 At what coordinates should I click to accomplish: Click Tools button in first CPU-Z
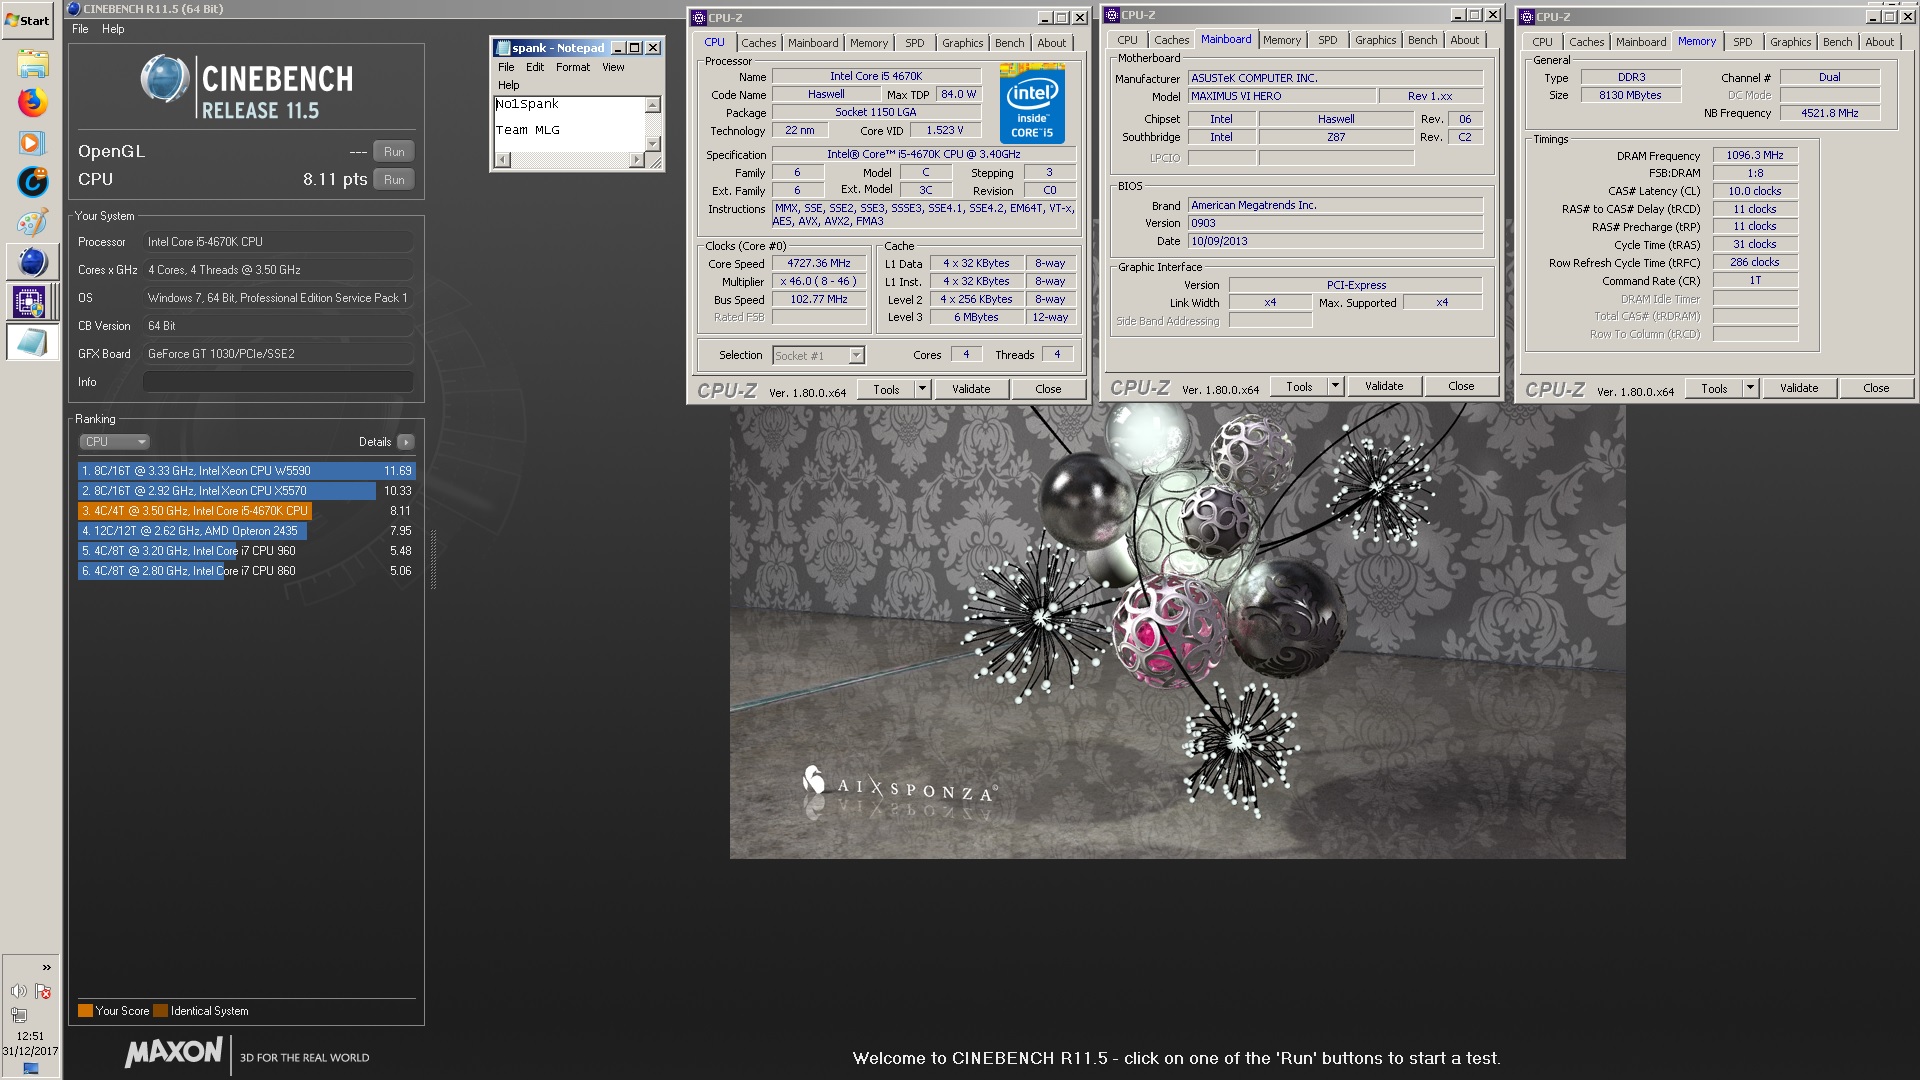pos(886,389)
